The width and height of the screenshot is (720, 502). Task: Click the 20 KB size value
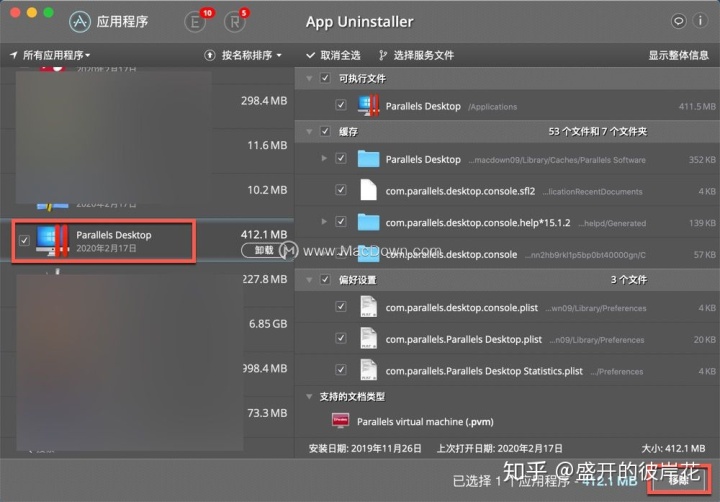704,340
